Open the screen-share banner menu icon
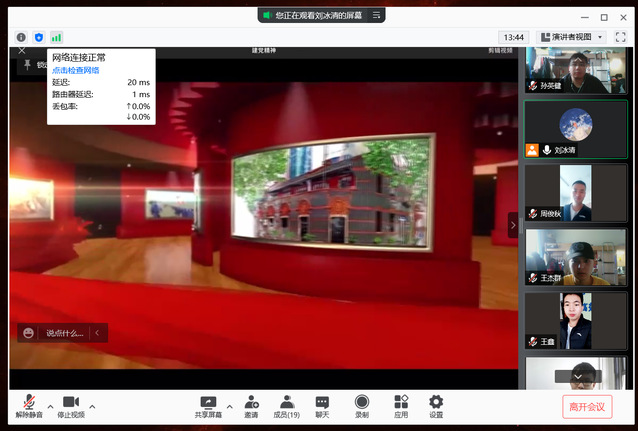Image resolution: width=638 pixels, height=431 pixels. 377,15
